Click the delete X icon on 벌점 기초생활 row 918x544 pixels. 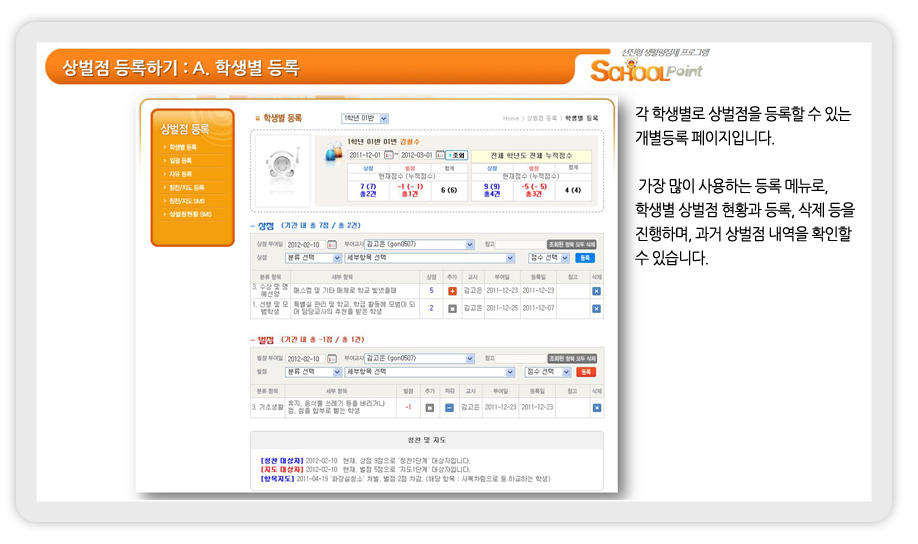click(596, 407)
